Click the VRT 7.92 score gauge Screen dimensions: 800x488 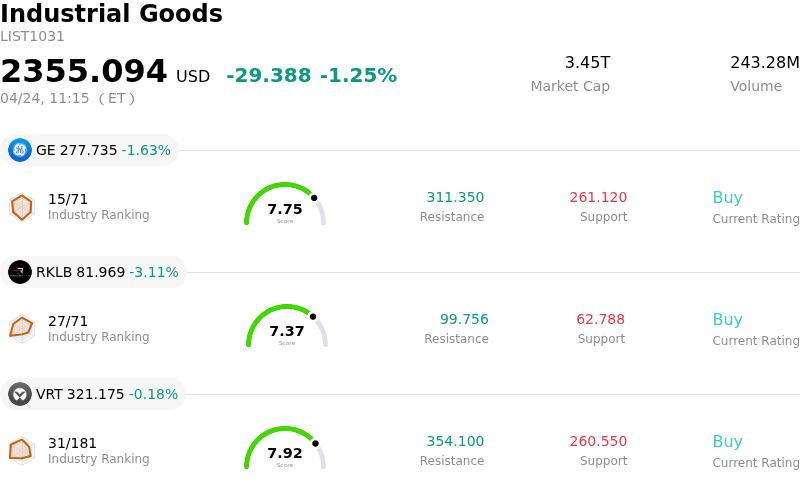[285, 450]
